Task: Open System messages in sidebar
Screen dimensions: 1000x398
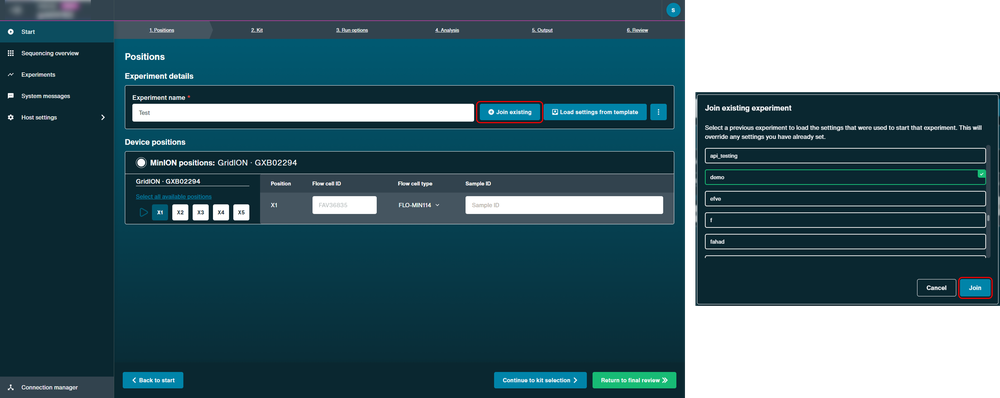Action: click(57, 96)
